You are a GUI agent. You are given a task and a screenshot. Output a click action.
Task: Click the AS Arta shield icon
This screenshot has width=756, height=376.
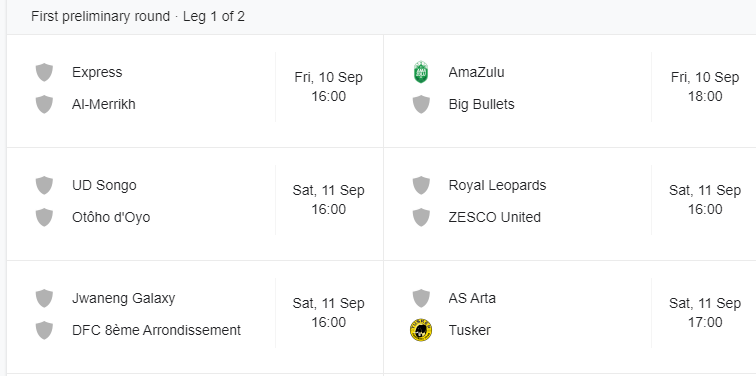click(x=421, y=298)
